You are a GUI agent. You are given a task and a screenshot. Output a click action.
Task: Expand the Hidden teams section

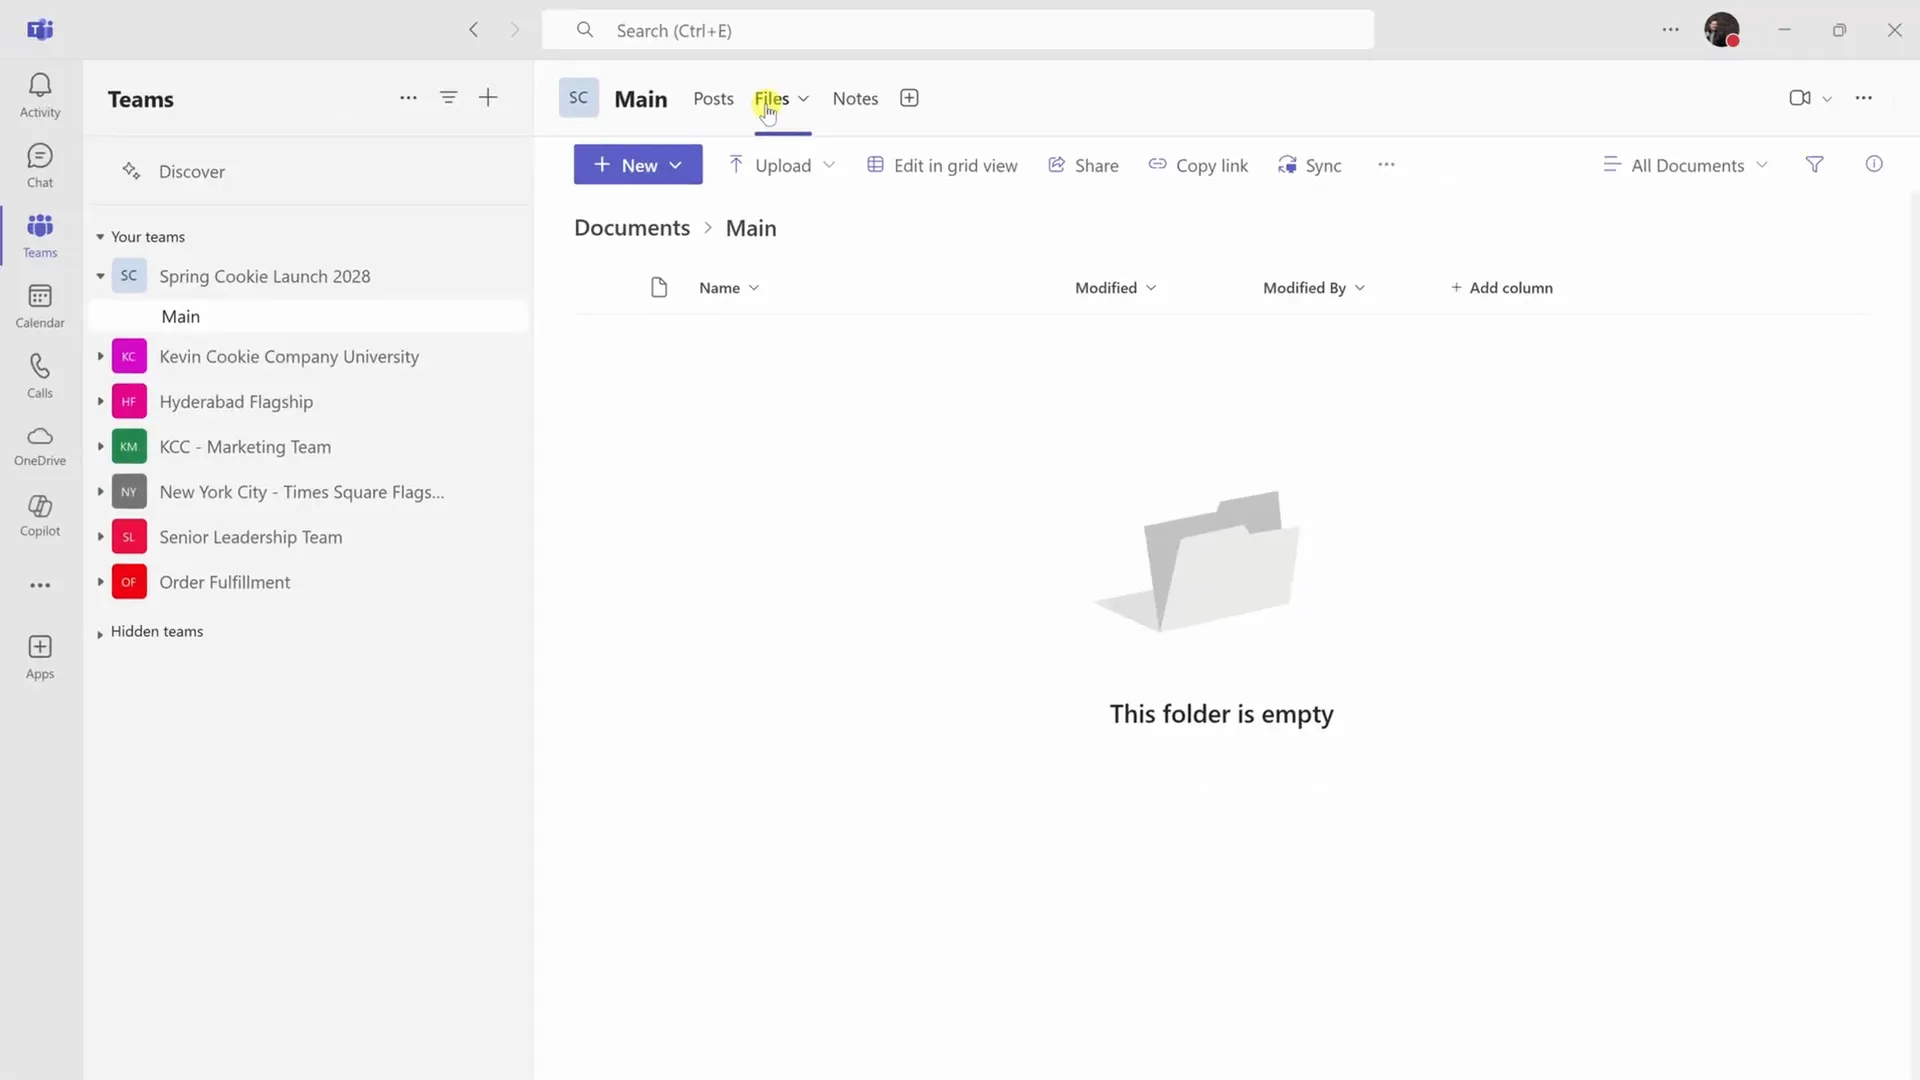tap(100, 634)
